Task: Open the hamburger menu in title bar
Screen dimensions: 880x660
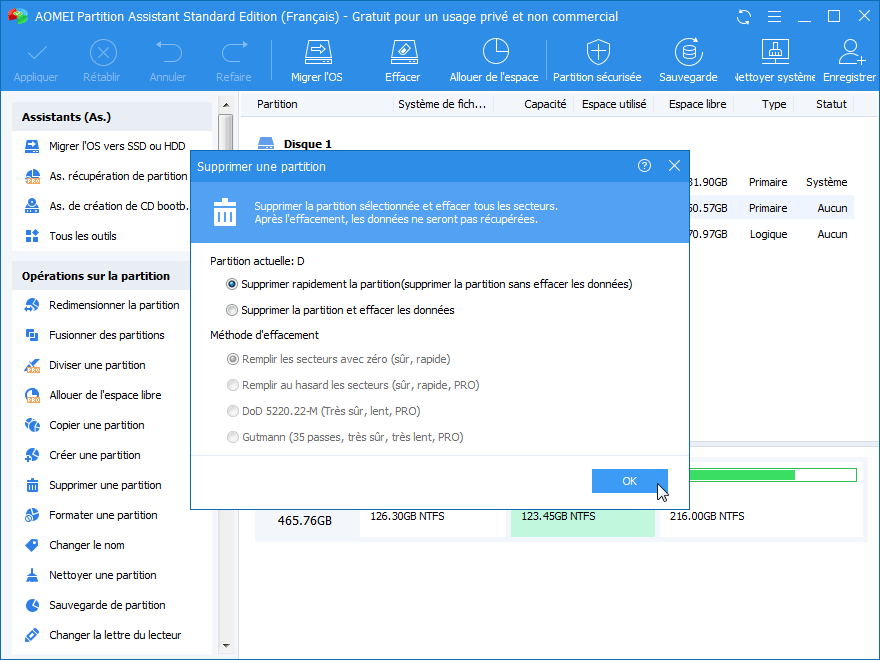Action: 774,17
